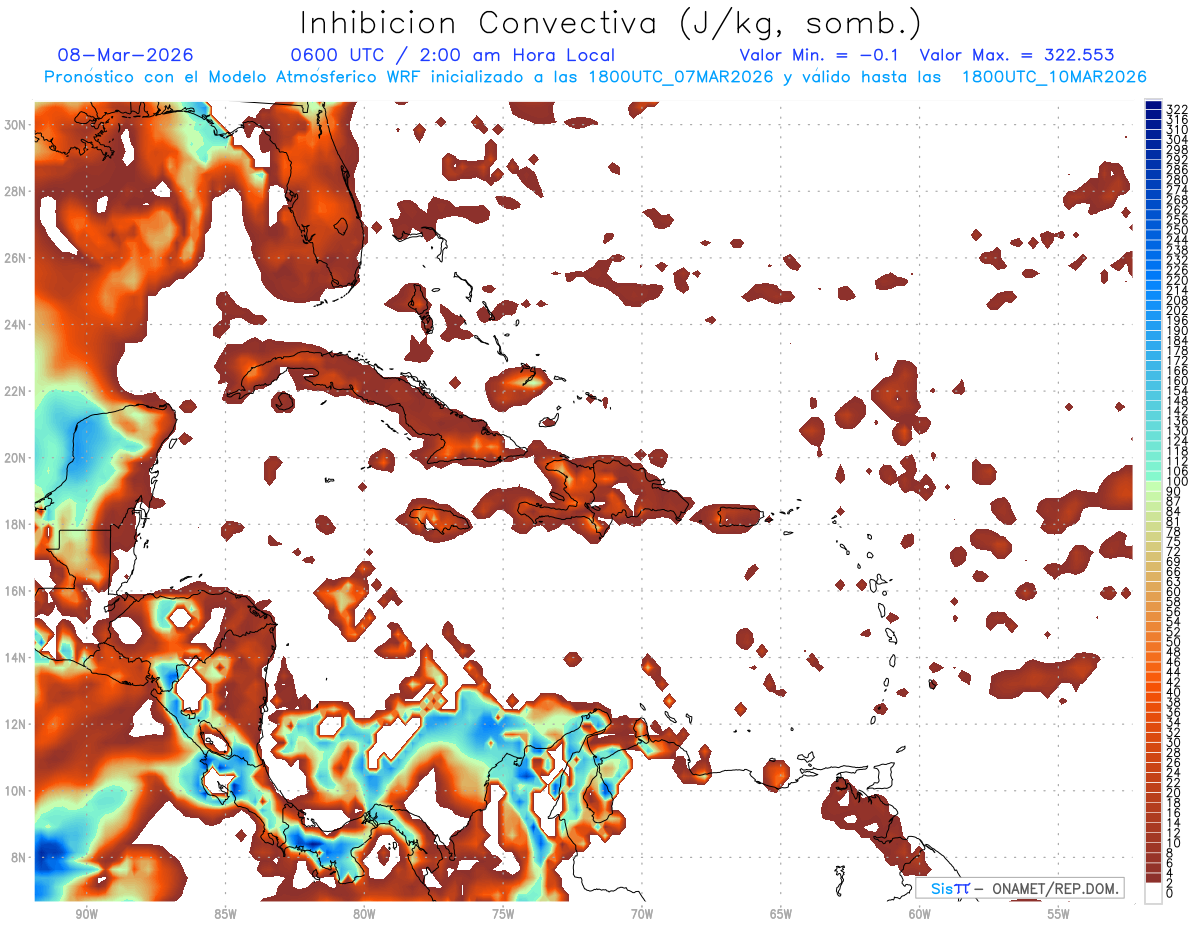Viewport: 1200px width, 927px height.
Task: Click the '24N' latitude label
Action: click(x=16, y=324)
